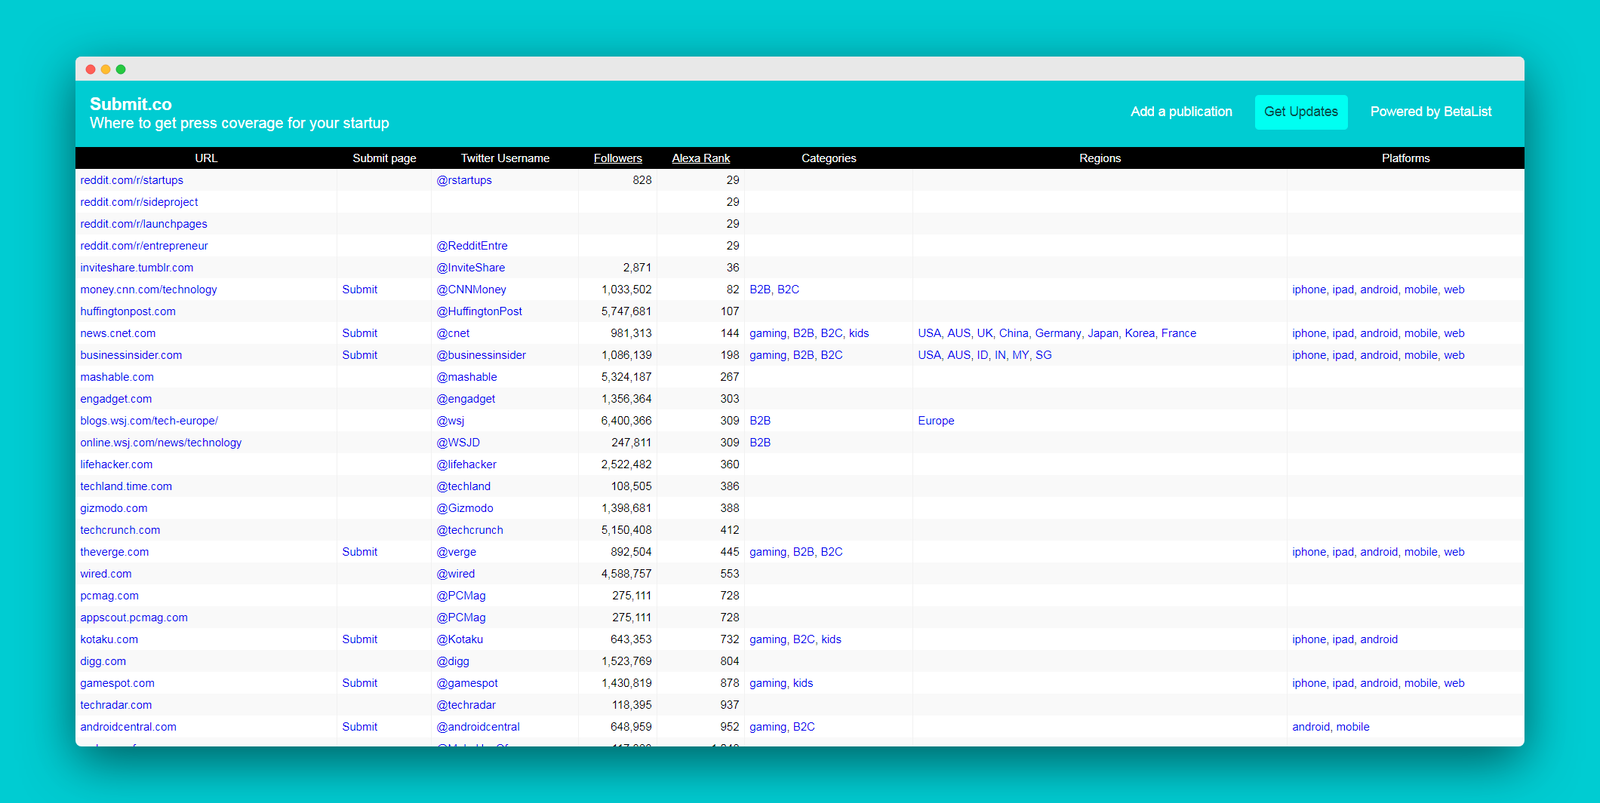Click Submit link in androidcentral.com row
The width and height of the screenshot is (1600, 803).
(x=360, y=727)
